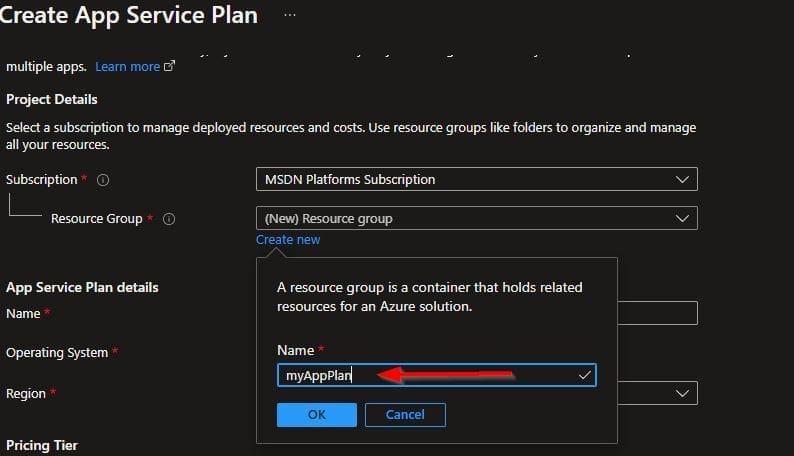The height and width of the screenshot is (456, 794).
Task: Click the Resource Group field label
Action: click(x=96, y=219)
